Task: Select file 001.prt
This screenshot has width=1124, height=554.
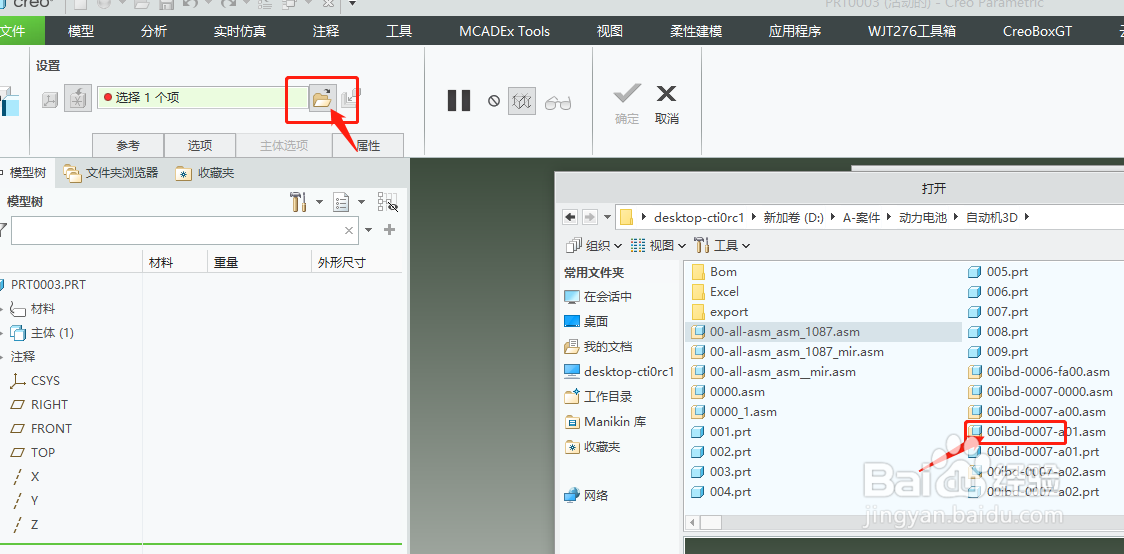Action: point(721,431)
